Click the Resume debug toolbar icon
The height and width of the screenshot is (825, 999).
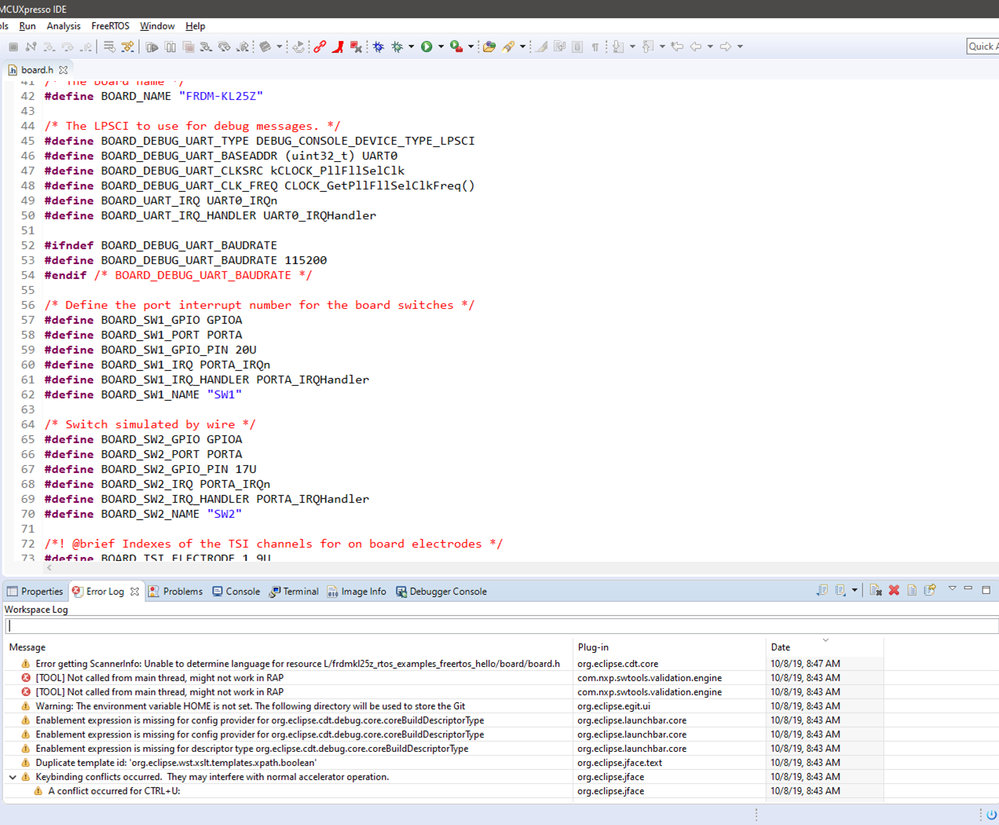coord(152,47)
